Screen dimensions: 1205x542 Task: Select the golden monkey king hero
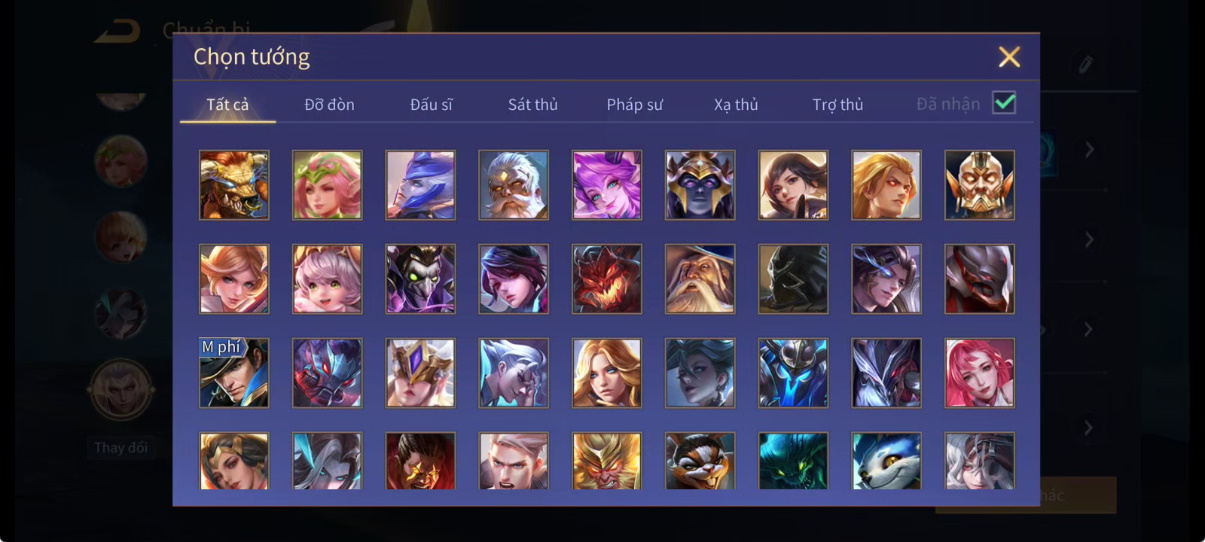pos(607,461)
